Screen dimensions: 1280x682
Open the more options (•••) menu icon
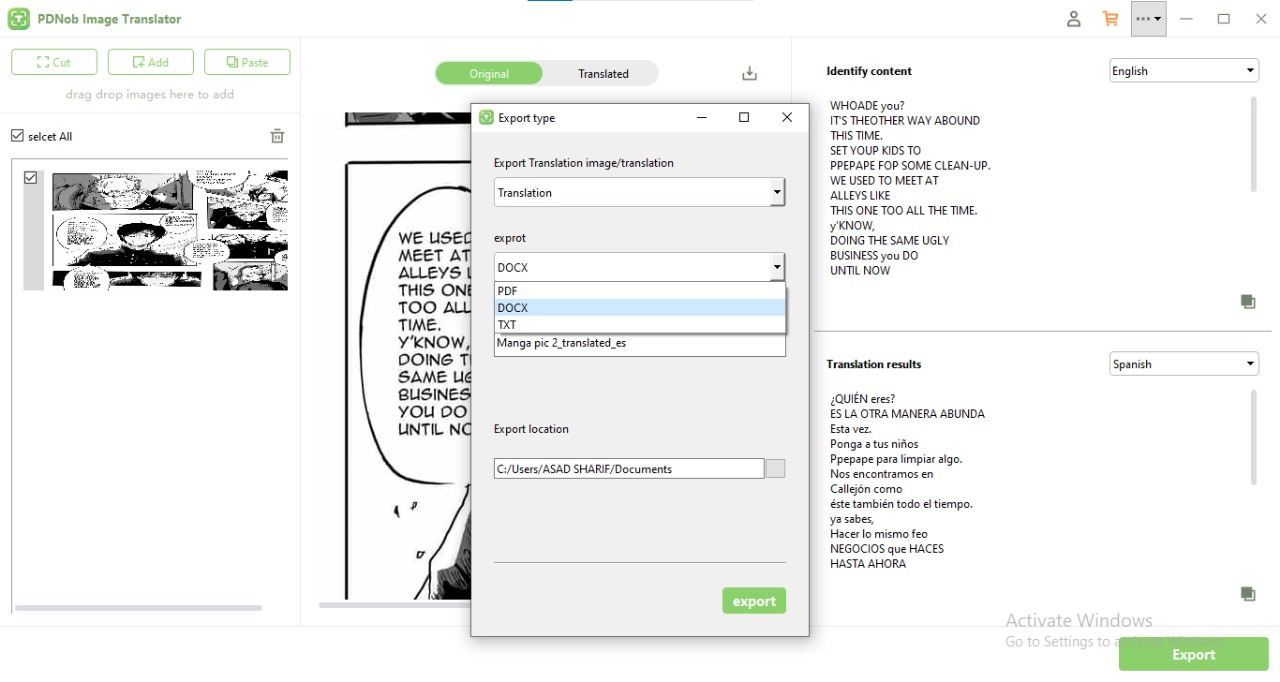click(1146, 18)
